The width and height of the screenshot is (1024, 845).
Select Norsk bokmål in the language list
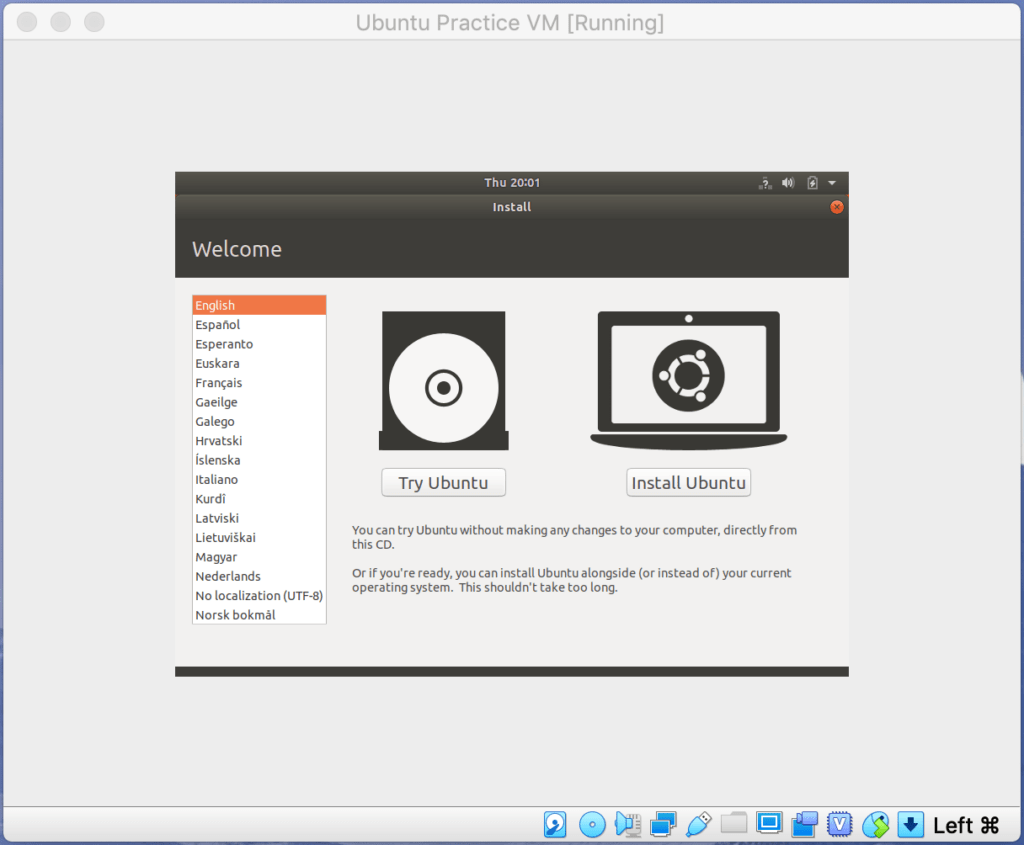point(259,615)
